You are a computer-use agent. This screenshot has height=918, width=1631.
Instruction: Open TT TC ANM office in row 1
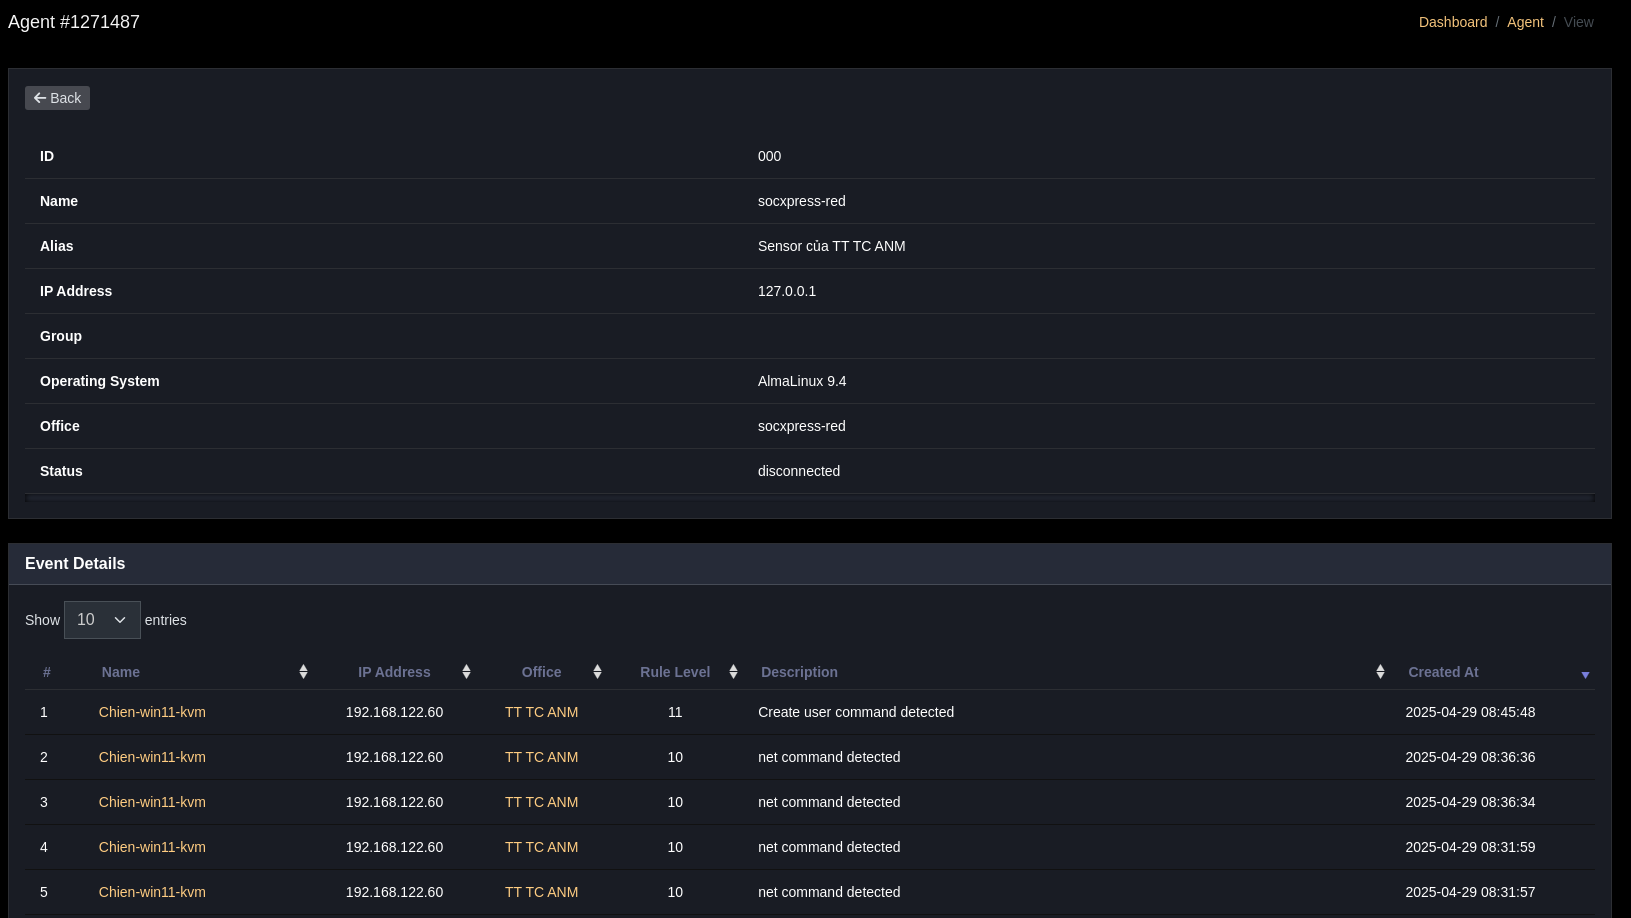point(541,712)
